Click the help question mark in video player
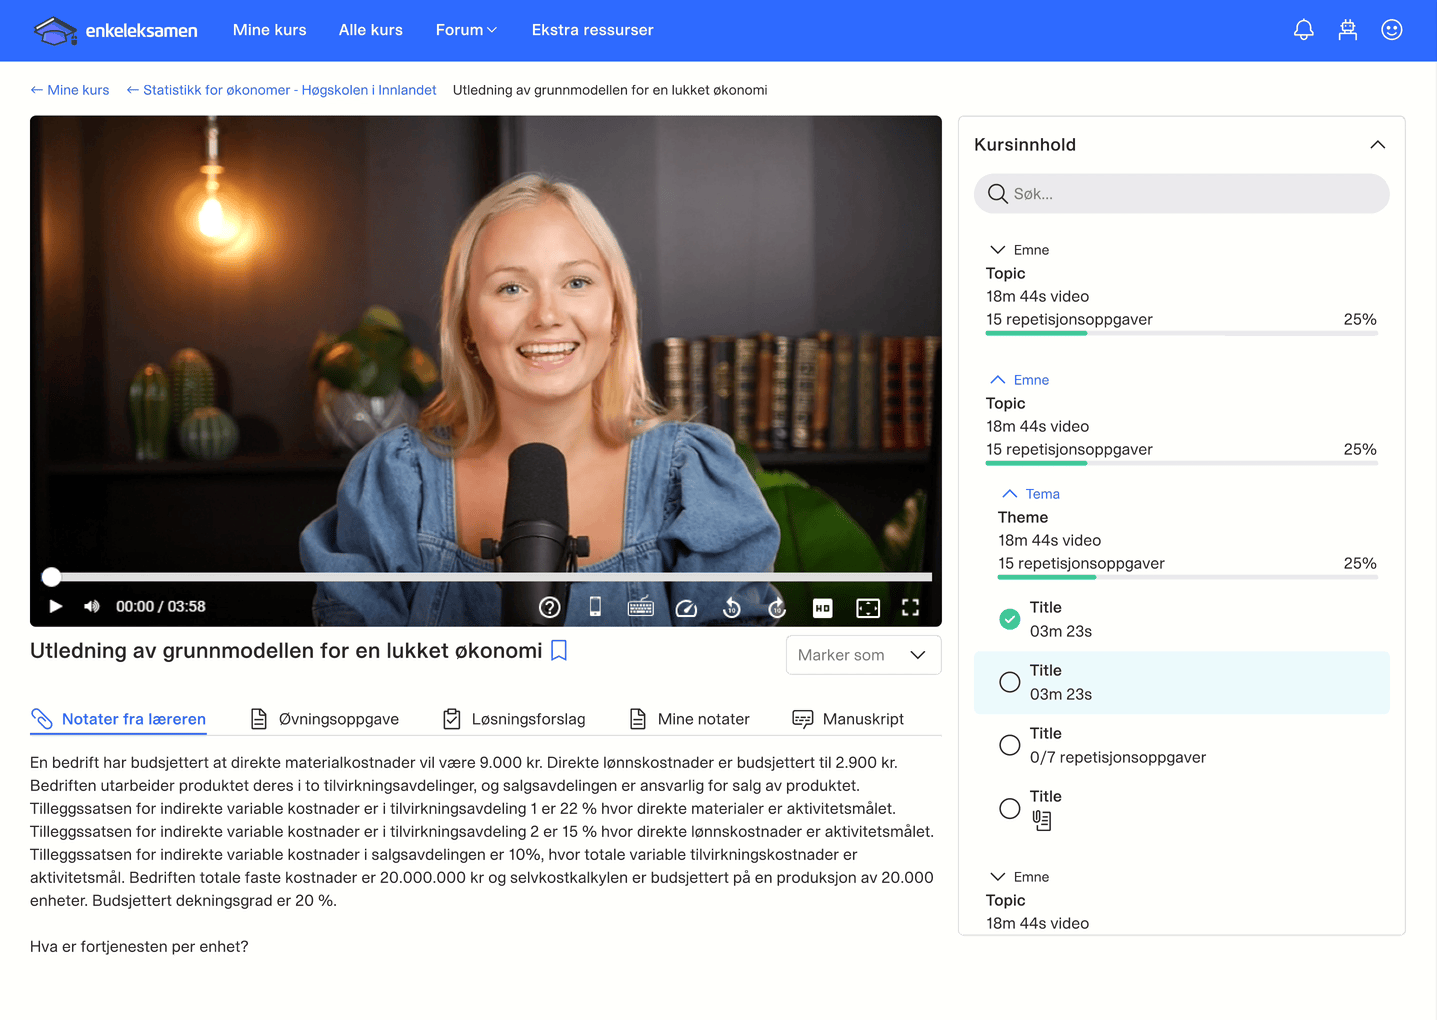 click(x=549, y=607)
